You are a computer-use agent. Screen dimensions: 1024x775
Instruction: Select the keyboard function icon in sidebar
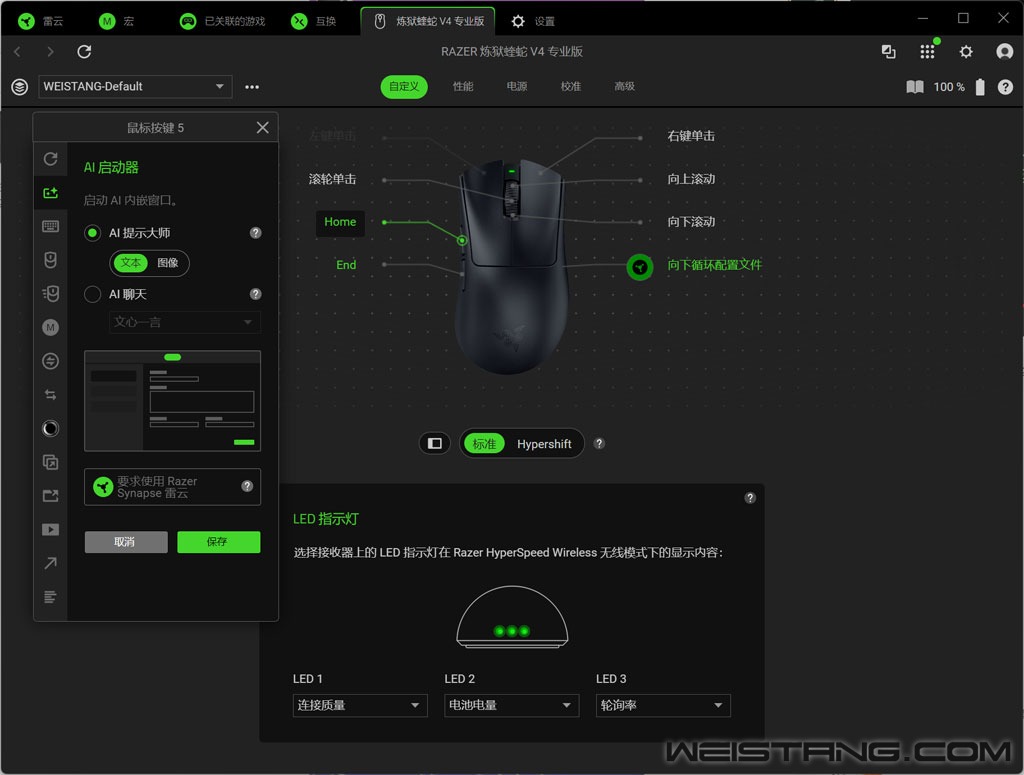[50, 226]
